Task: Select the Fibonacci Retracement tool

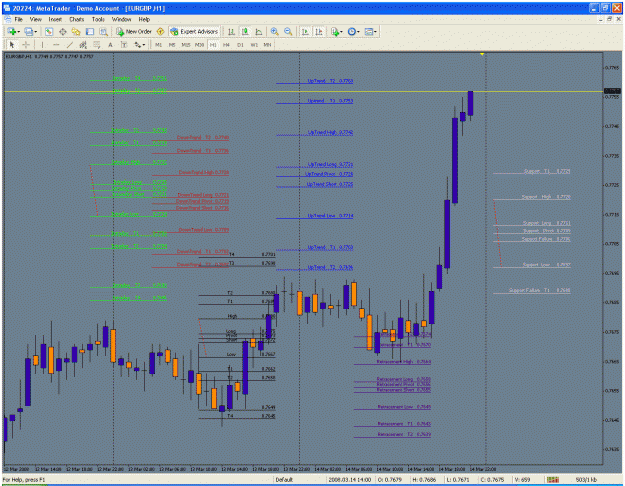Action: (96, 45)
